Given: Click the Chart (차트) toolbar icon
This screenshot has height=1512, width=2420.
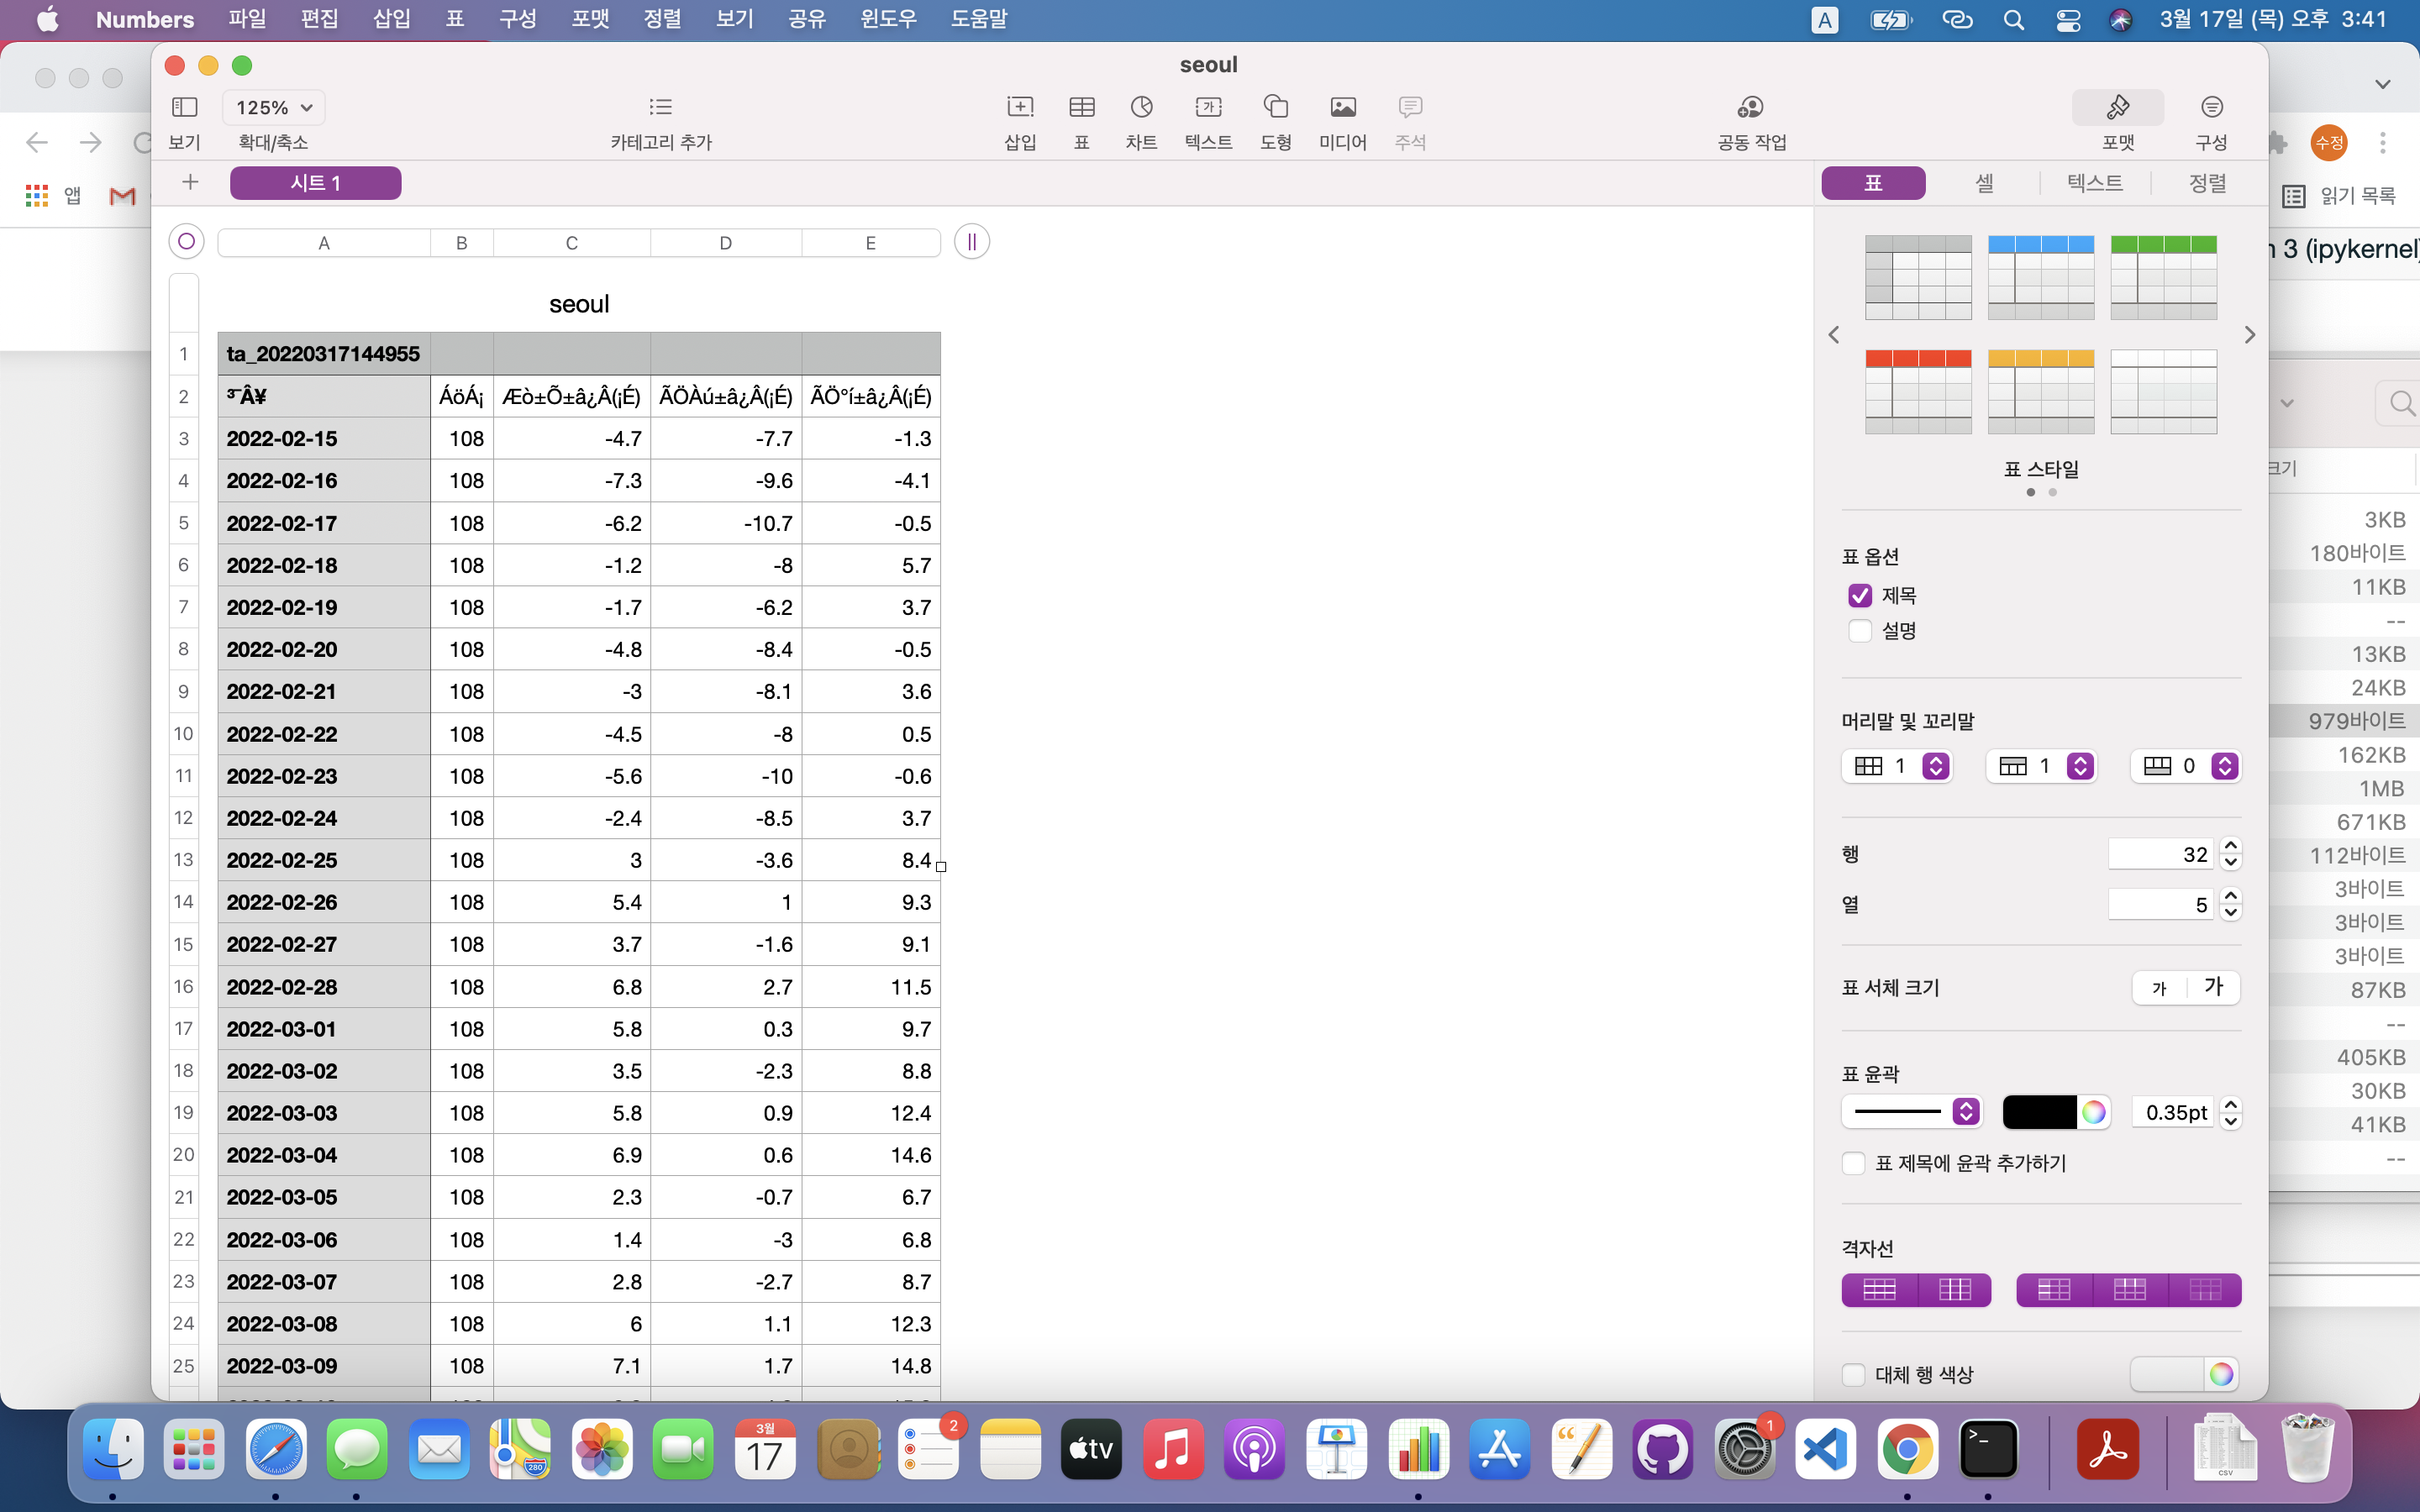Looking at the screenshot, I should point(1141,108).
